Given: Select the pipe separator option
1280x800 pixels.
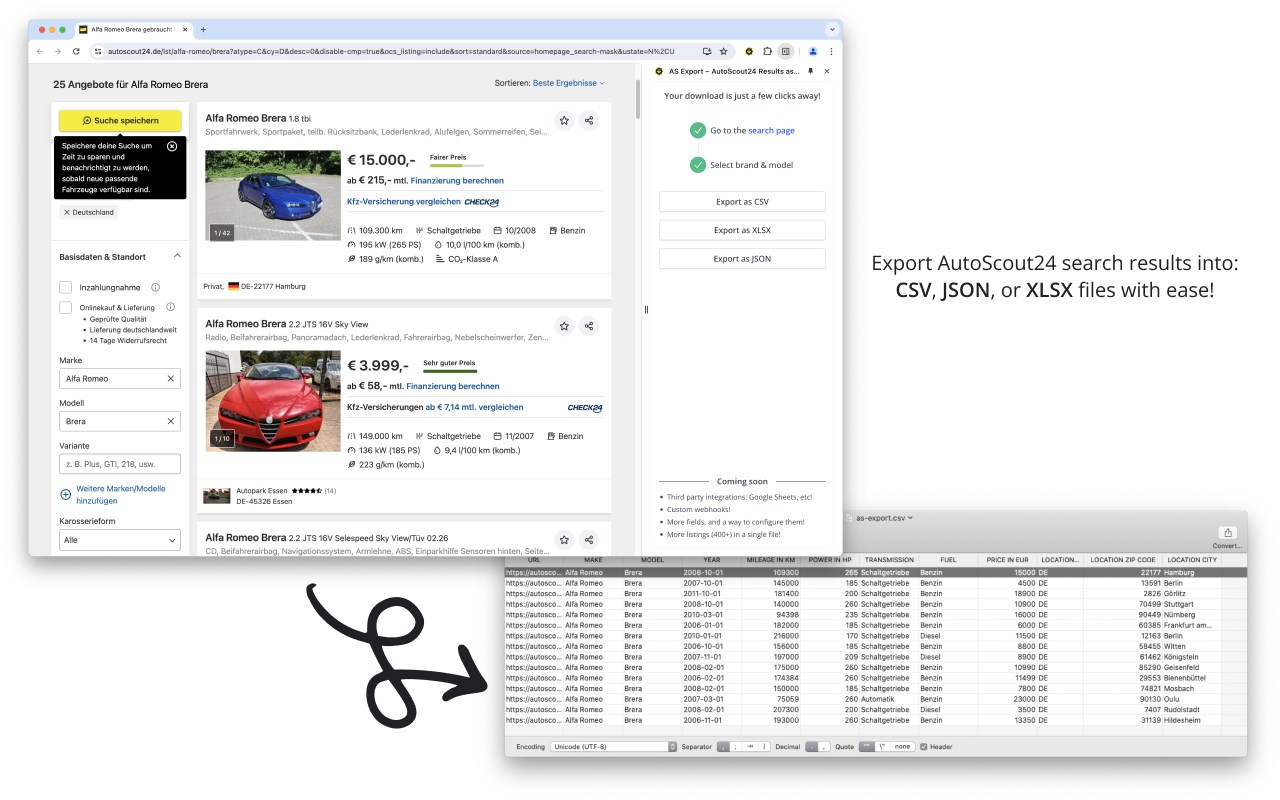Looking at the screenshot, I should point(764,747).
